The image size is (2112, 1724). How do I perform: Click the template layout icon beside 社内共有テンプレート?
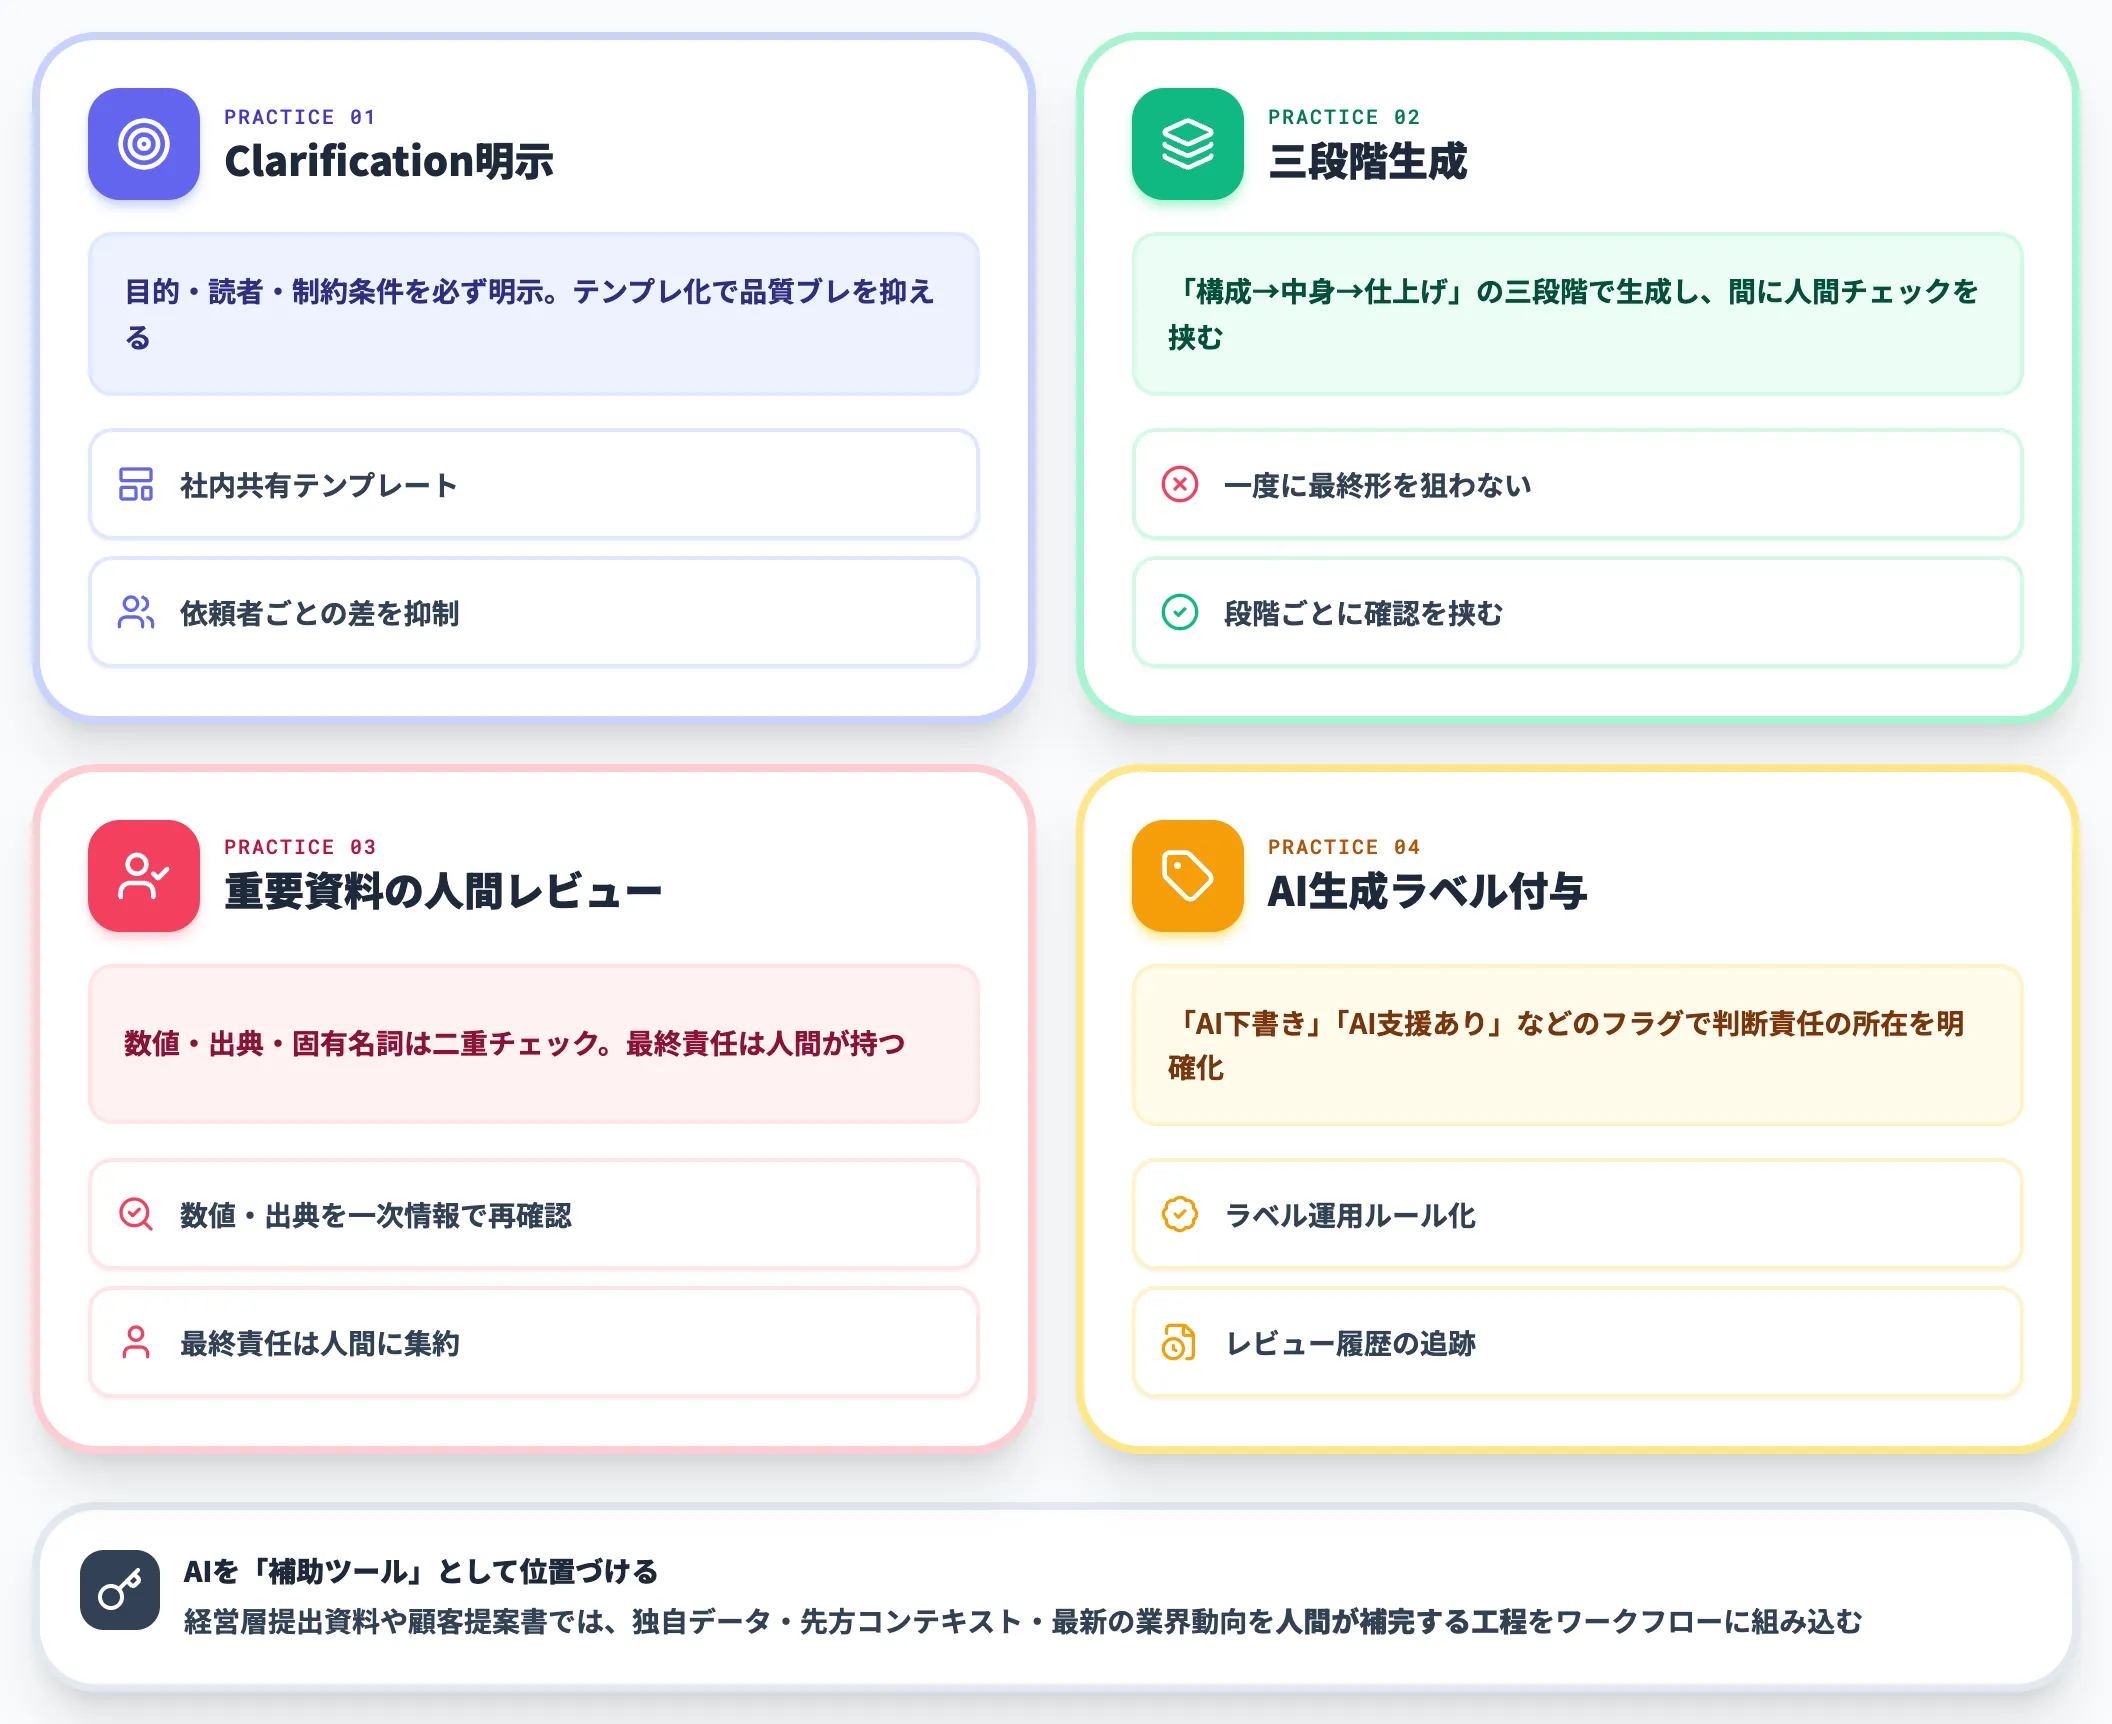pyautogui.click(x=136, y=484)
